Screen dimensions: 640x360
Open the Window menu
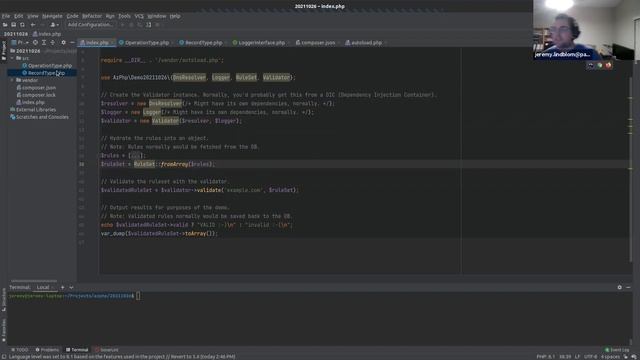pyautogui.click(x=157, y=16)
